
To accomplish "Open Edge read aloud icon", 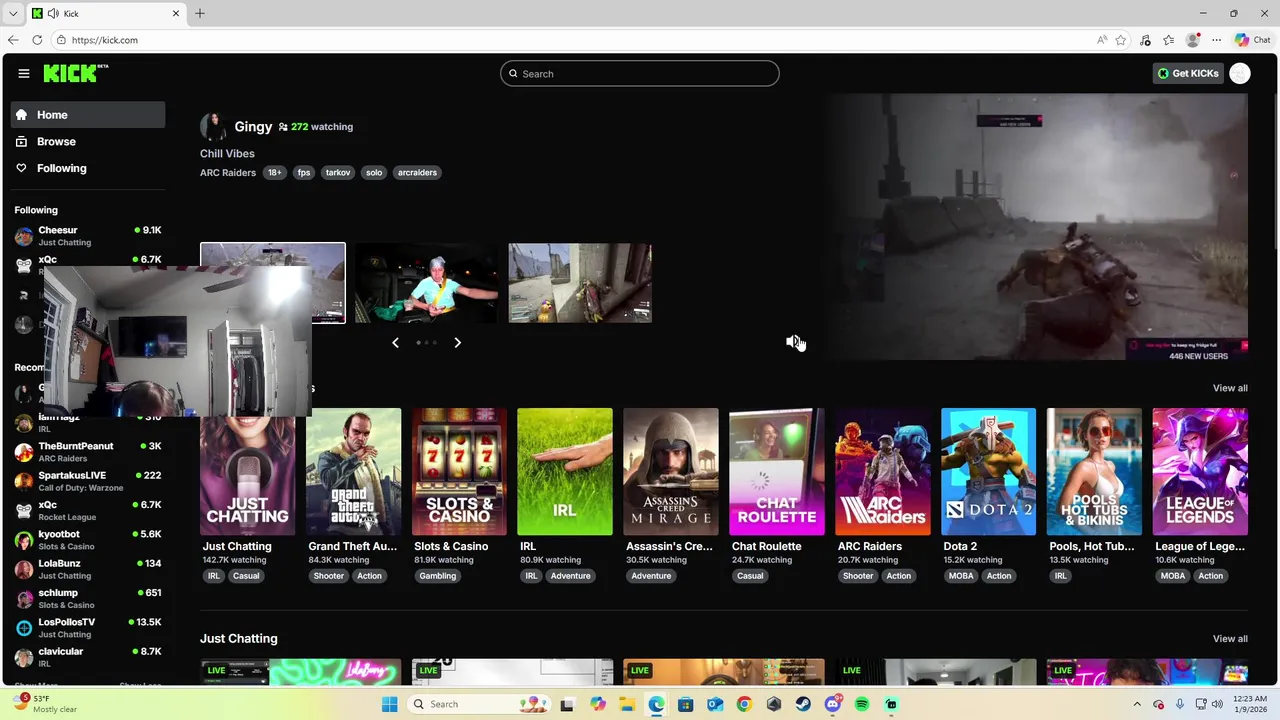I will (1101, 40).
